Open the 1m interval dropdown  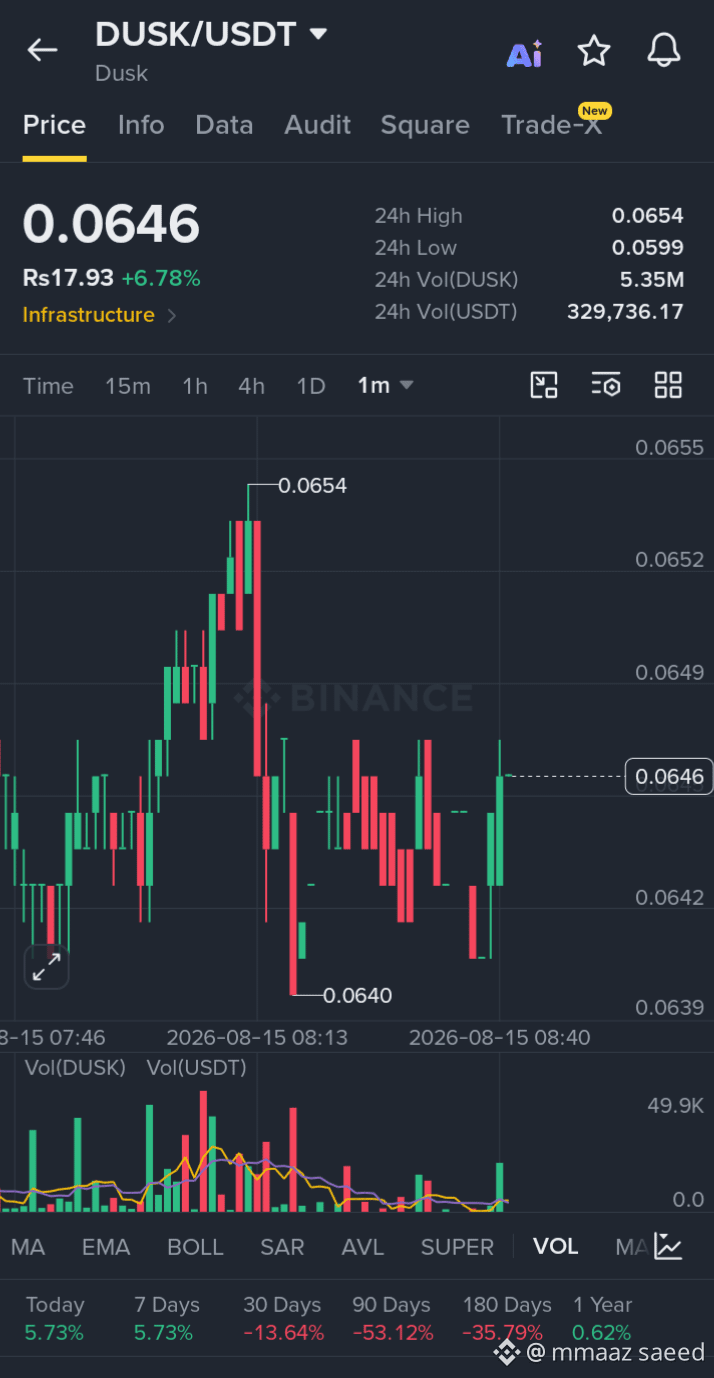(x=385, y=385)
